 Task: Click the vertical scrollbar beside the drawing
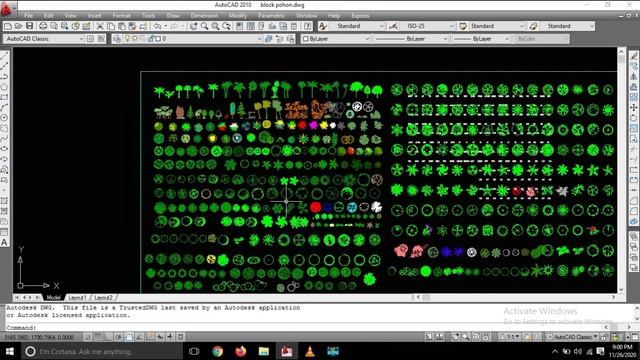click(622, 170)
